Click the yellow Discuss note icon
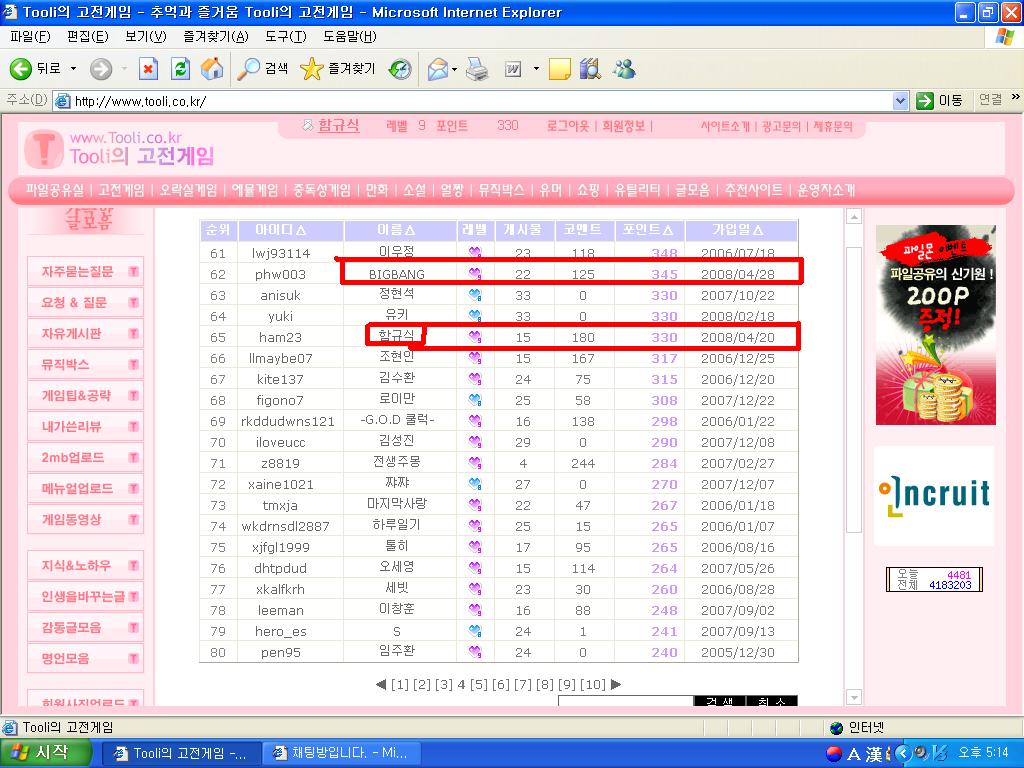Screen dimensions: 1024x768 coord(560,69)
